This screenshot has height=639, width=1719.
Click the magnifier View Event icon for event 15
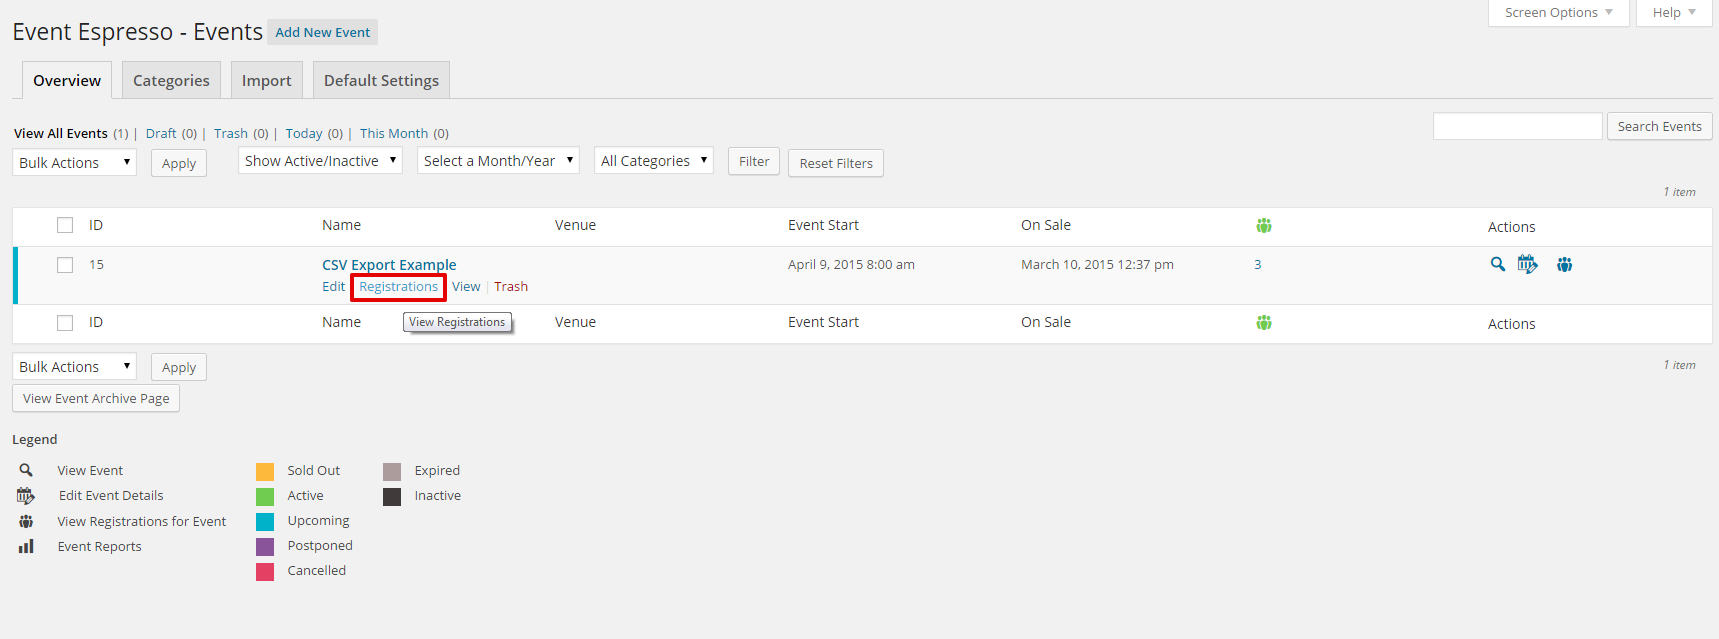[x=1497, y=264]
